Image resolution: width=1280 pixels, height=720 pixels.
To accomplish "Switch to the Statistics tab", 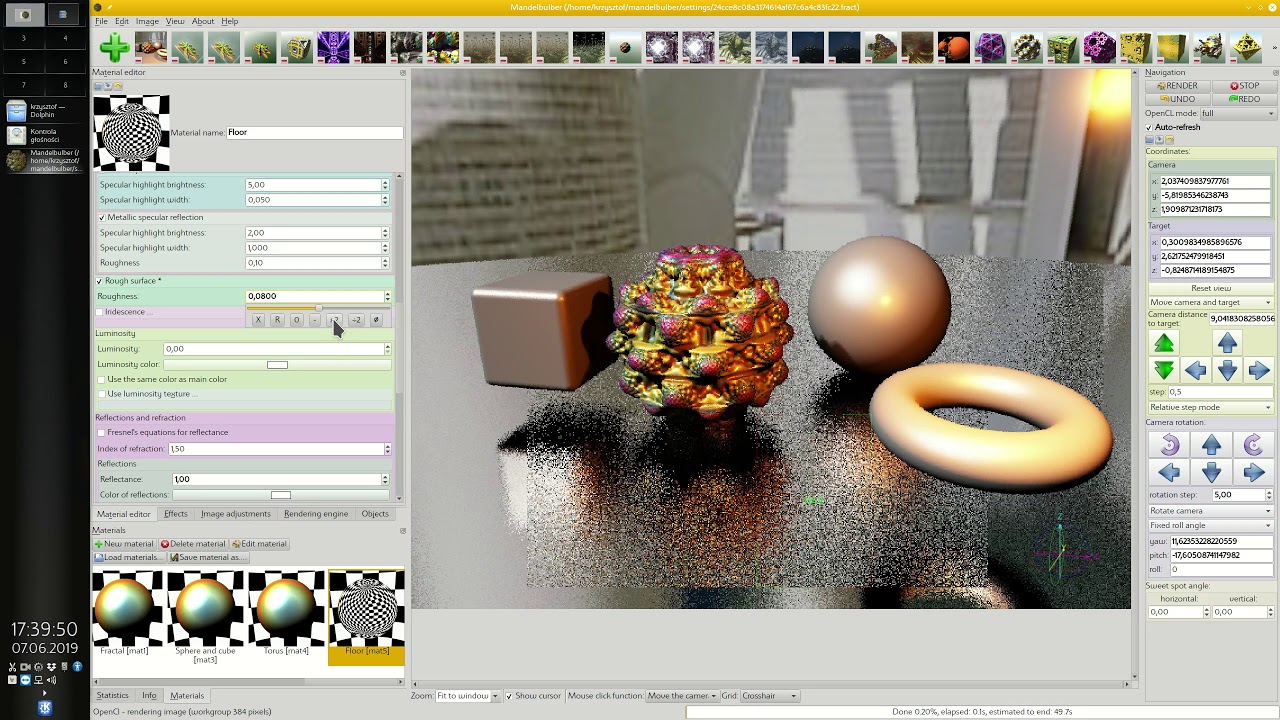I will click(x=112, y=696).
